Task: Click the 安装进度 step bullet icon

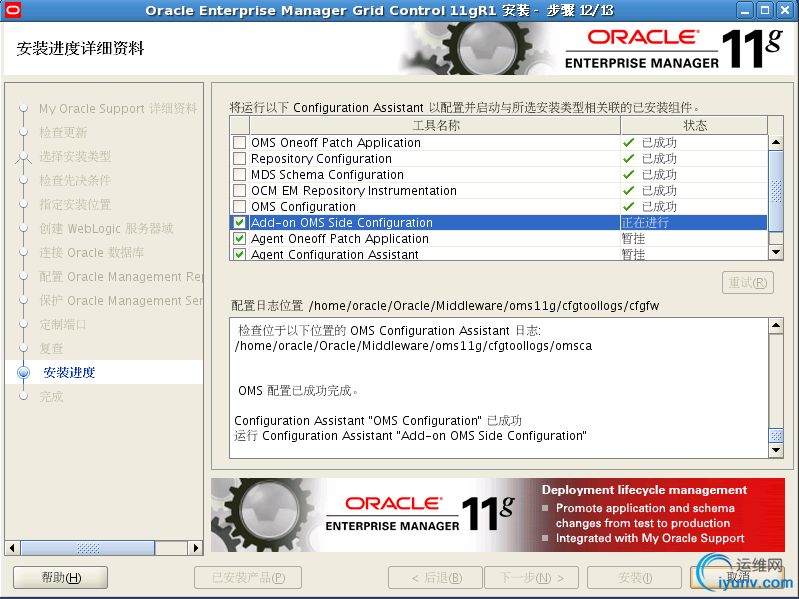Action: click(x=23, y=372)
